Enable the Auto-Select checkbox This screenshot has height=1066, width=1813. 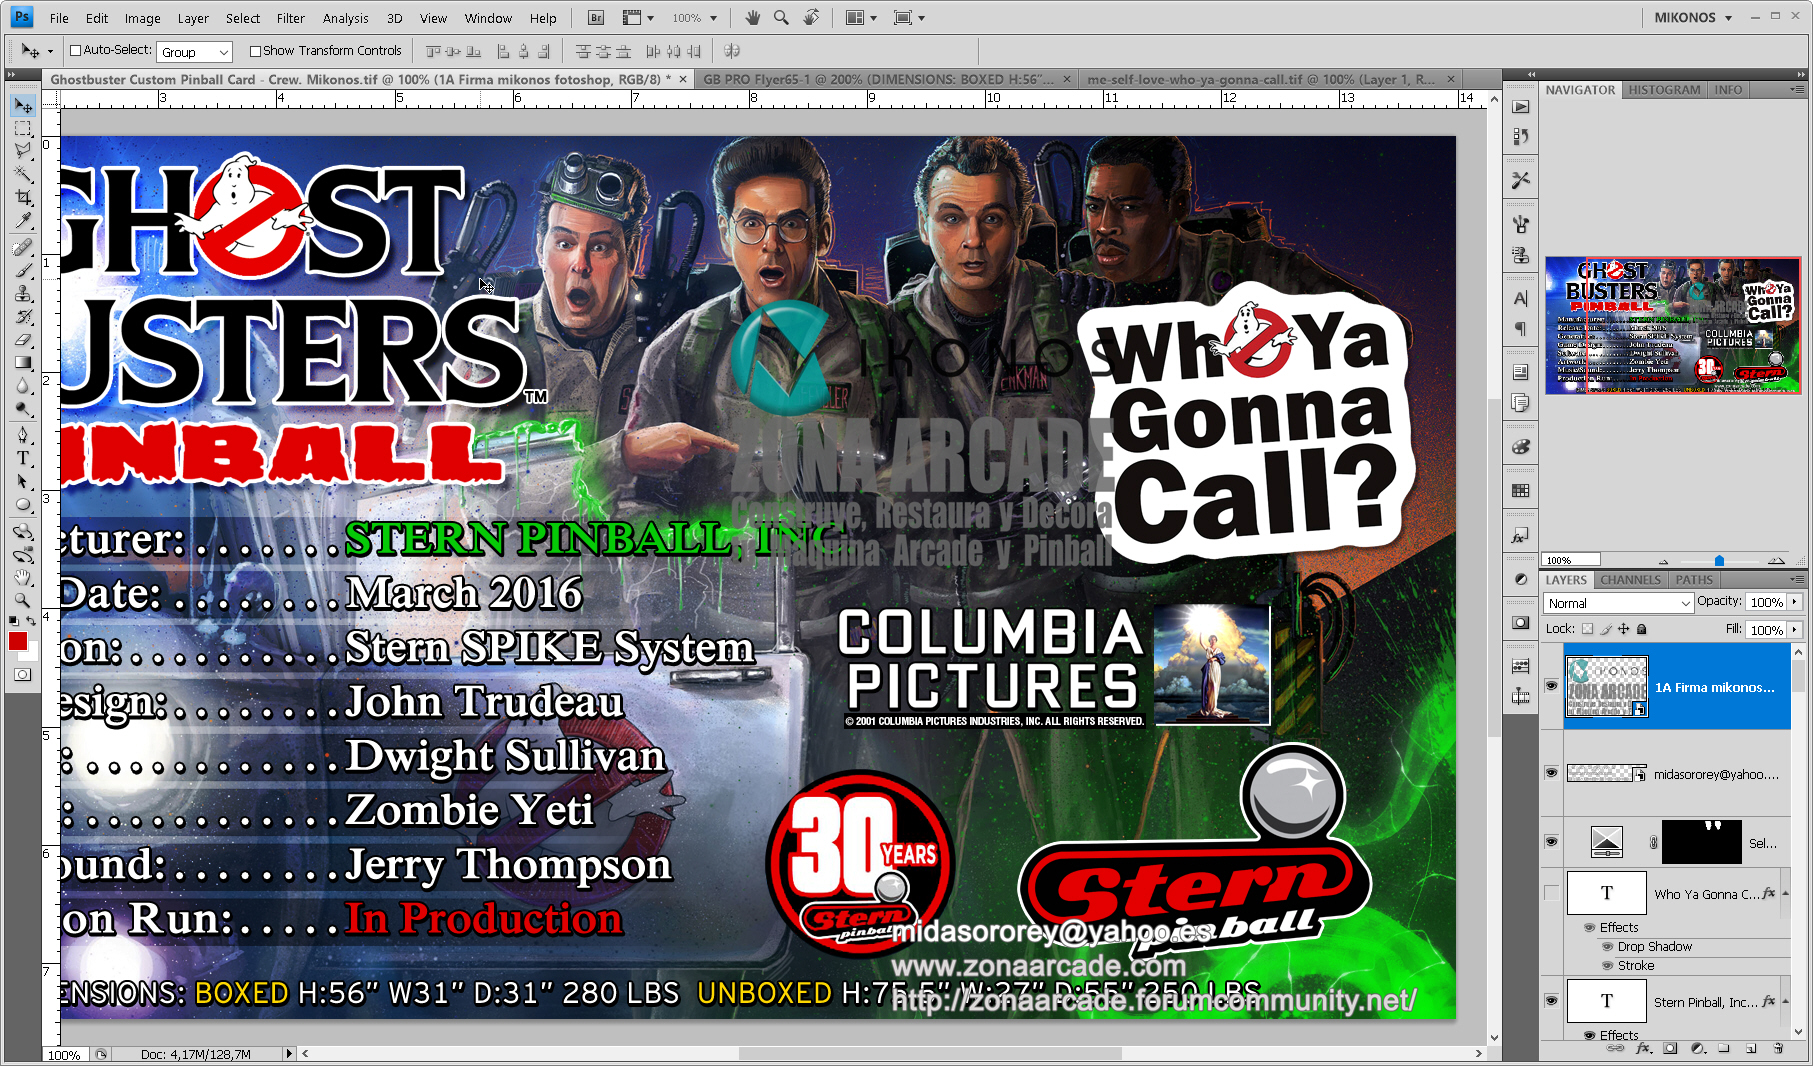click(75, 50)
